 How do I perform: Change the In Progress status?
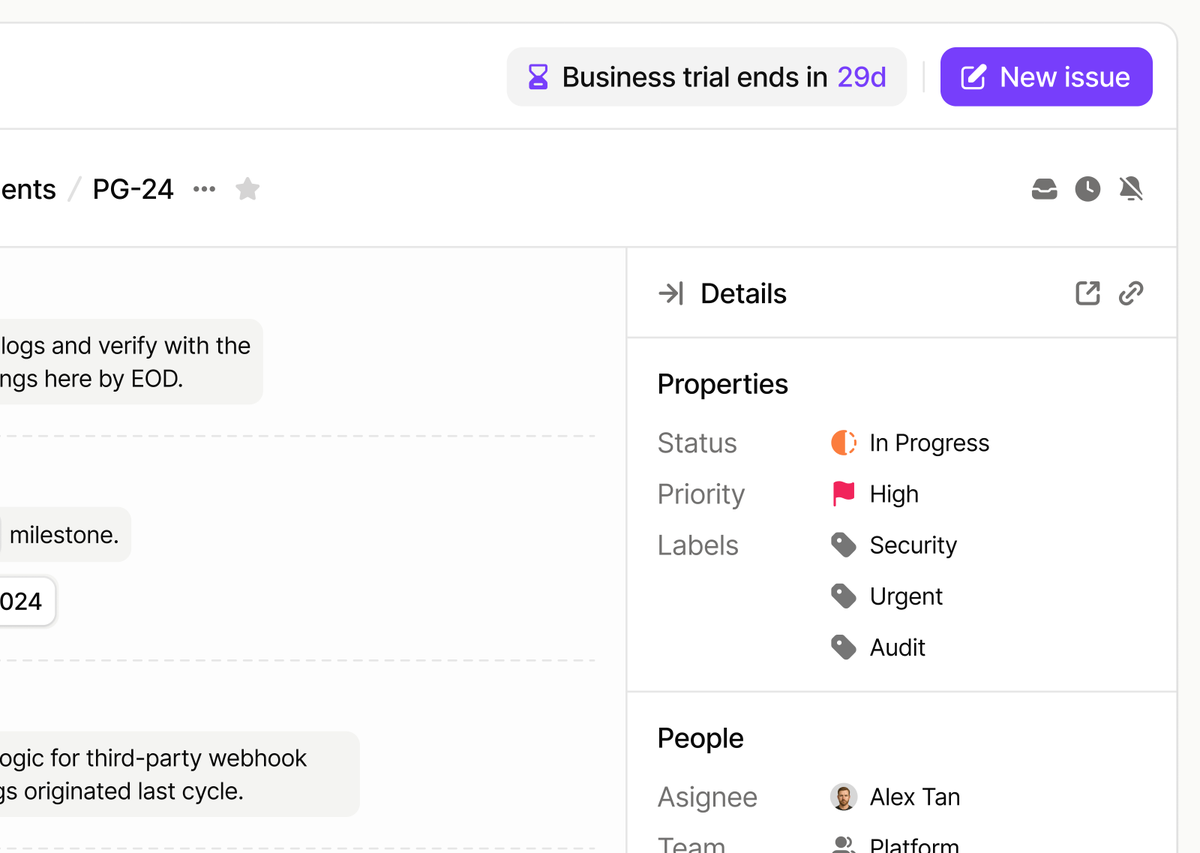coord(929,443)
